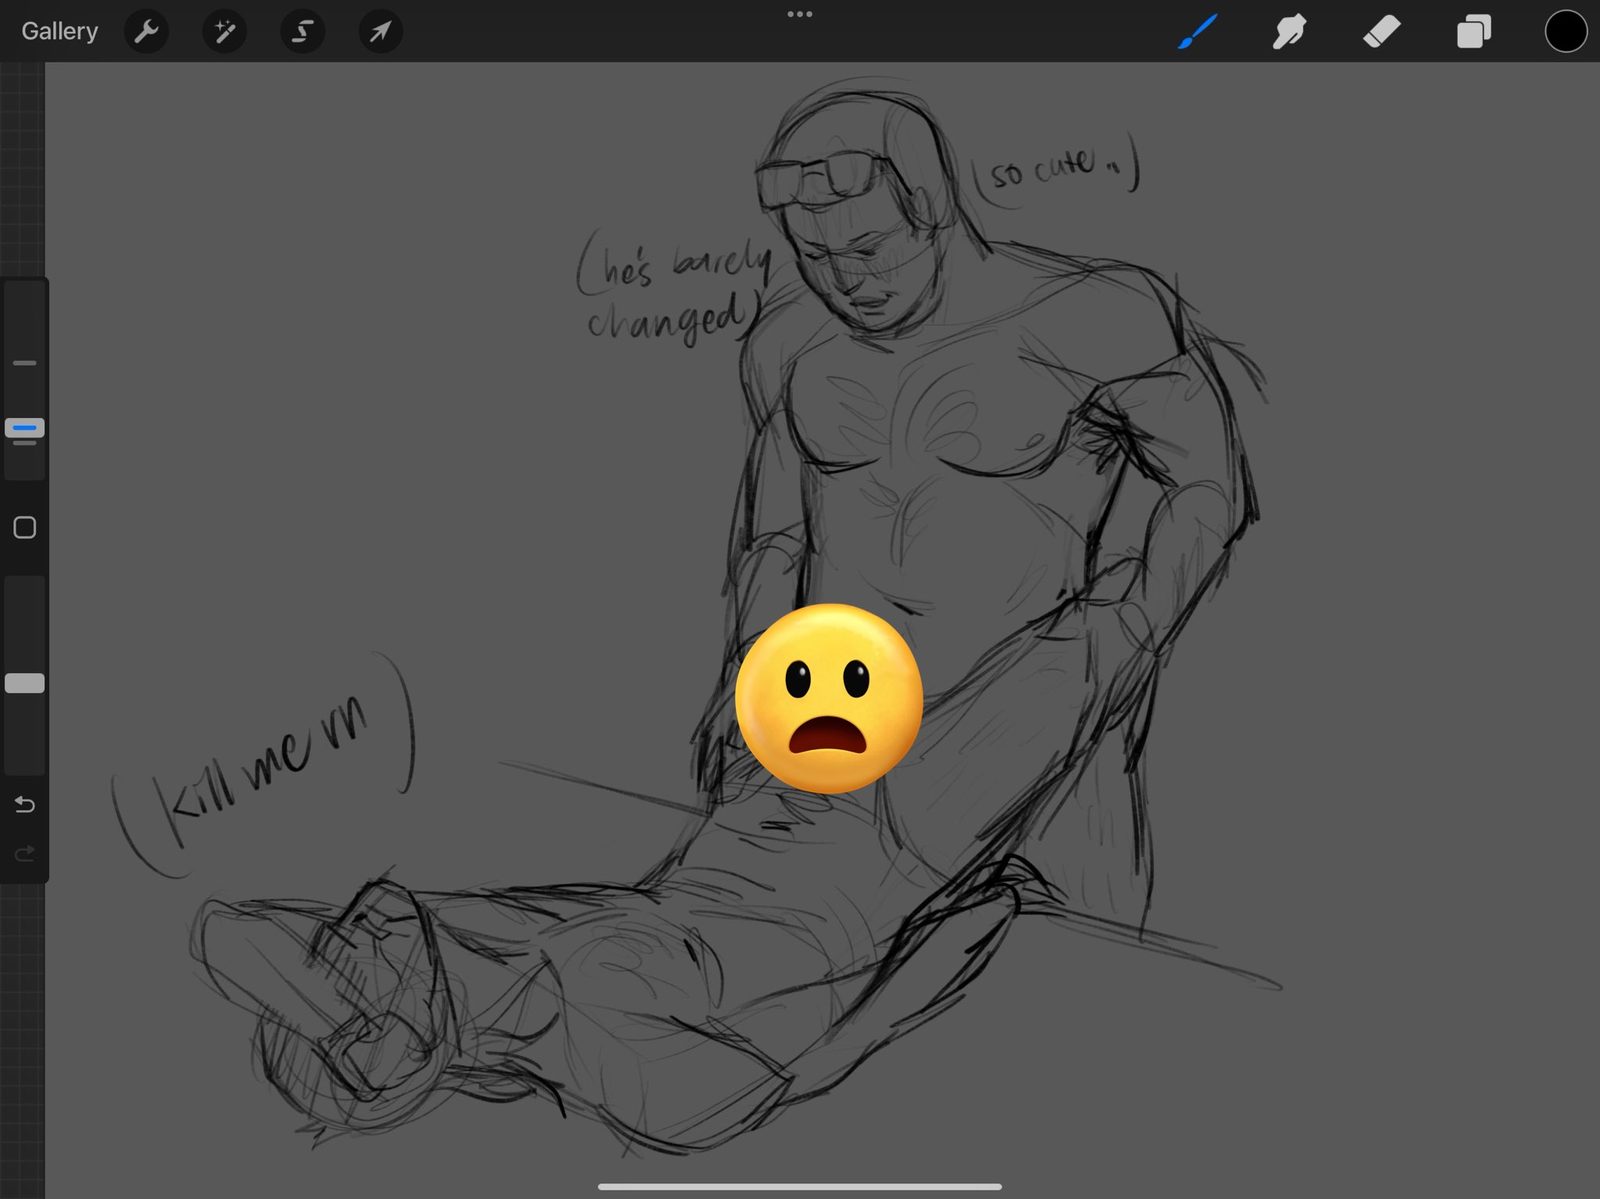Select the Brush tool
Image resolution: width=1600 pixels, height=1199 pixels.
[x=1197, y=31]
